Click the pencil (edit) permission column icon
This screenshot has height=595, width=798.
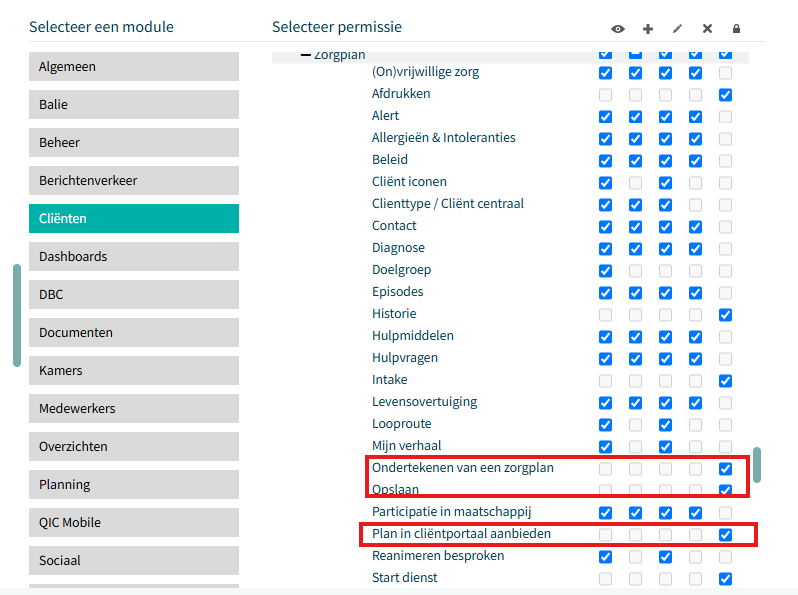point(677,29)
